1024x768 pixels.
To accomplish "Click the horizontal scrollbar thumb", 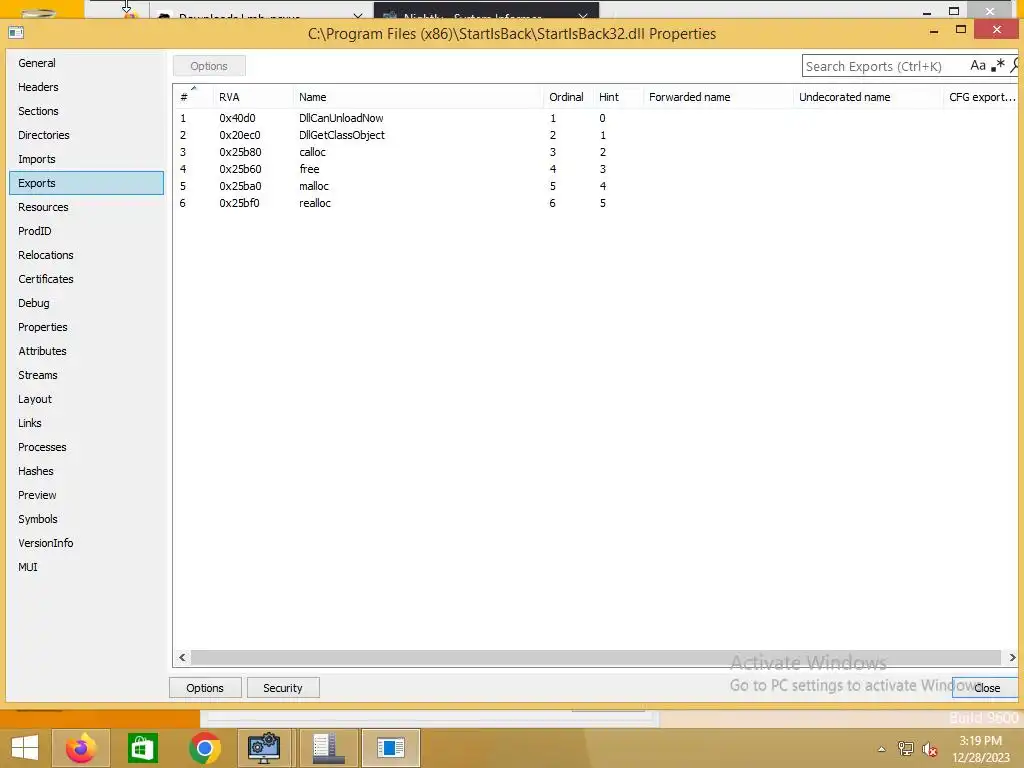I will 596,658.
